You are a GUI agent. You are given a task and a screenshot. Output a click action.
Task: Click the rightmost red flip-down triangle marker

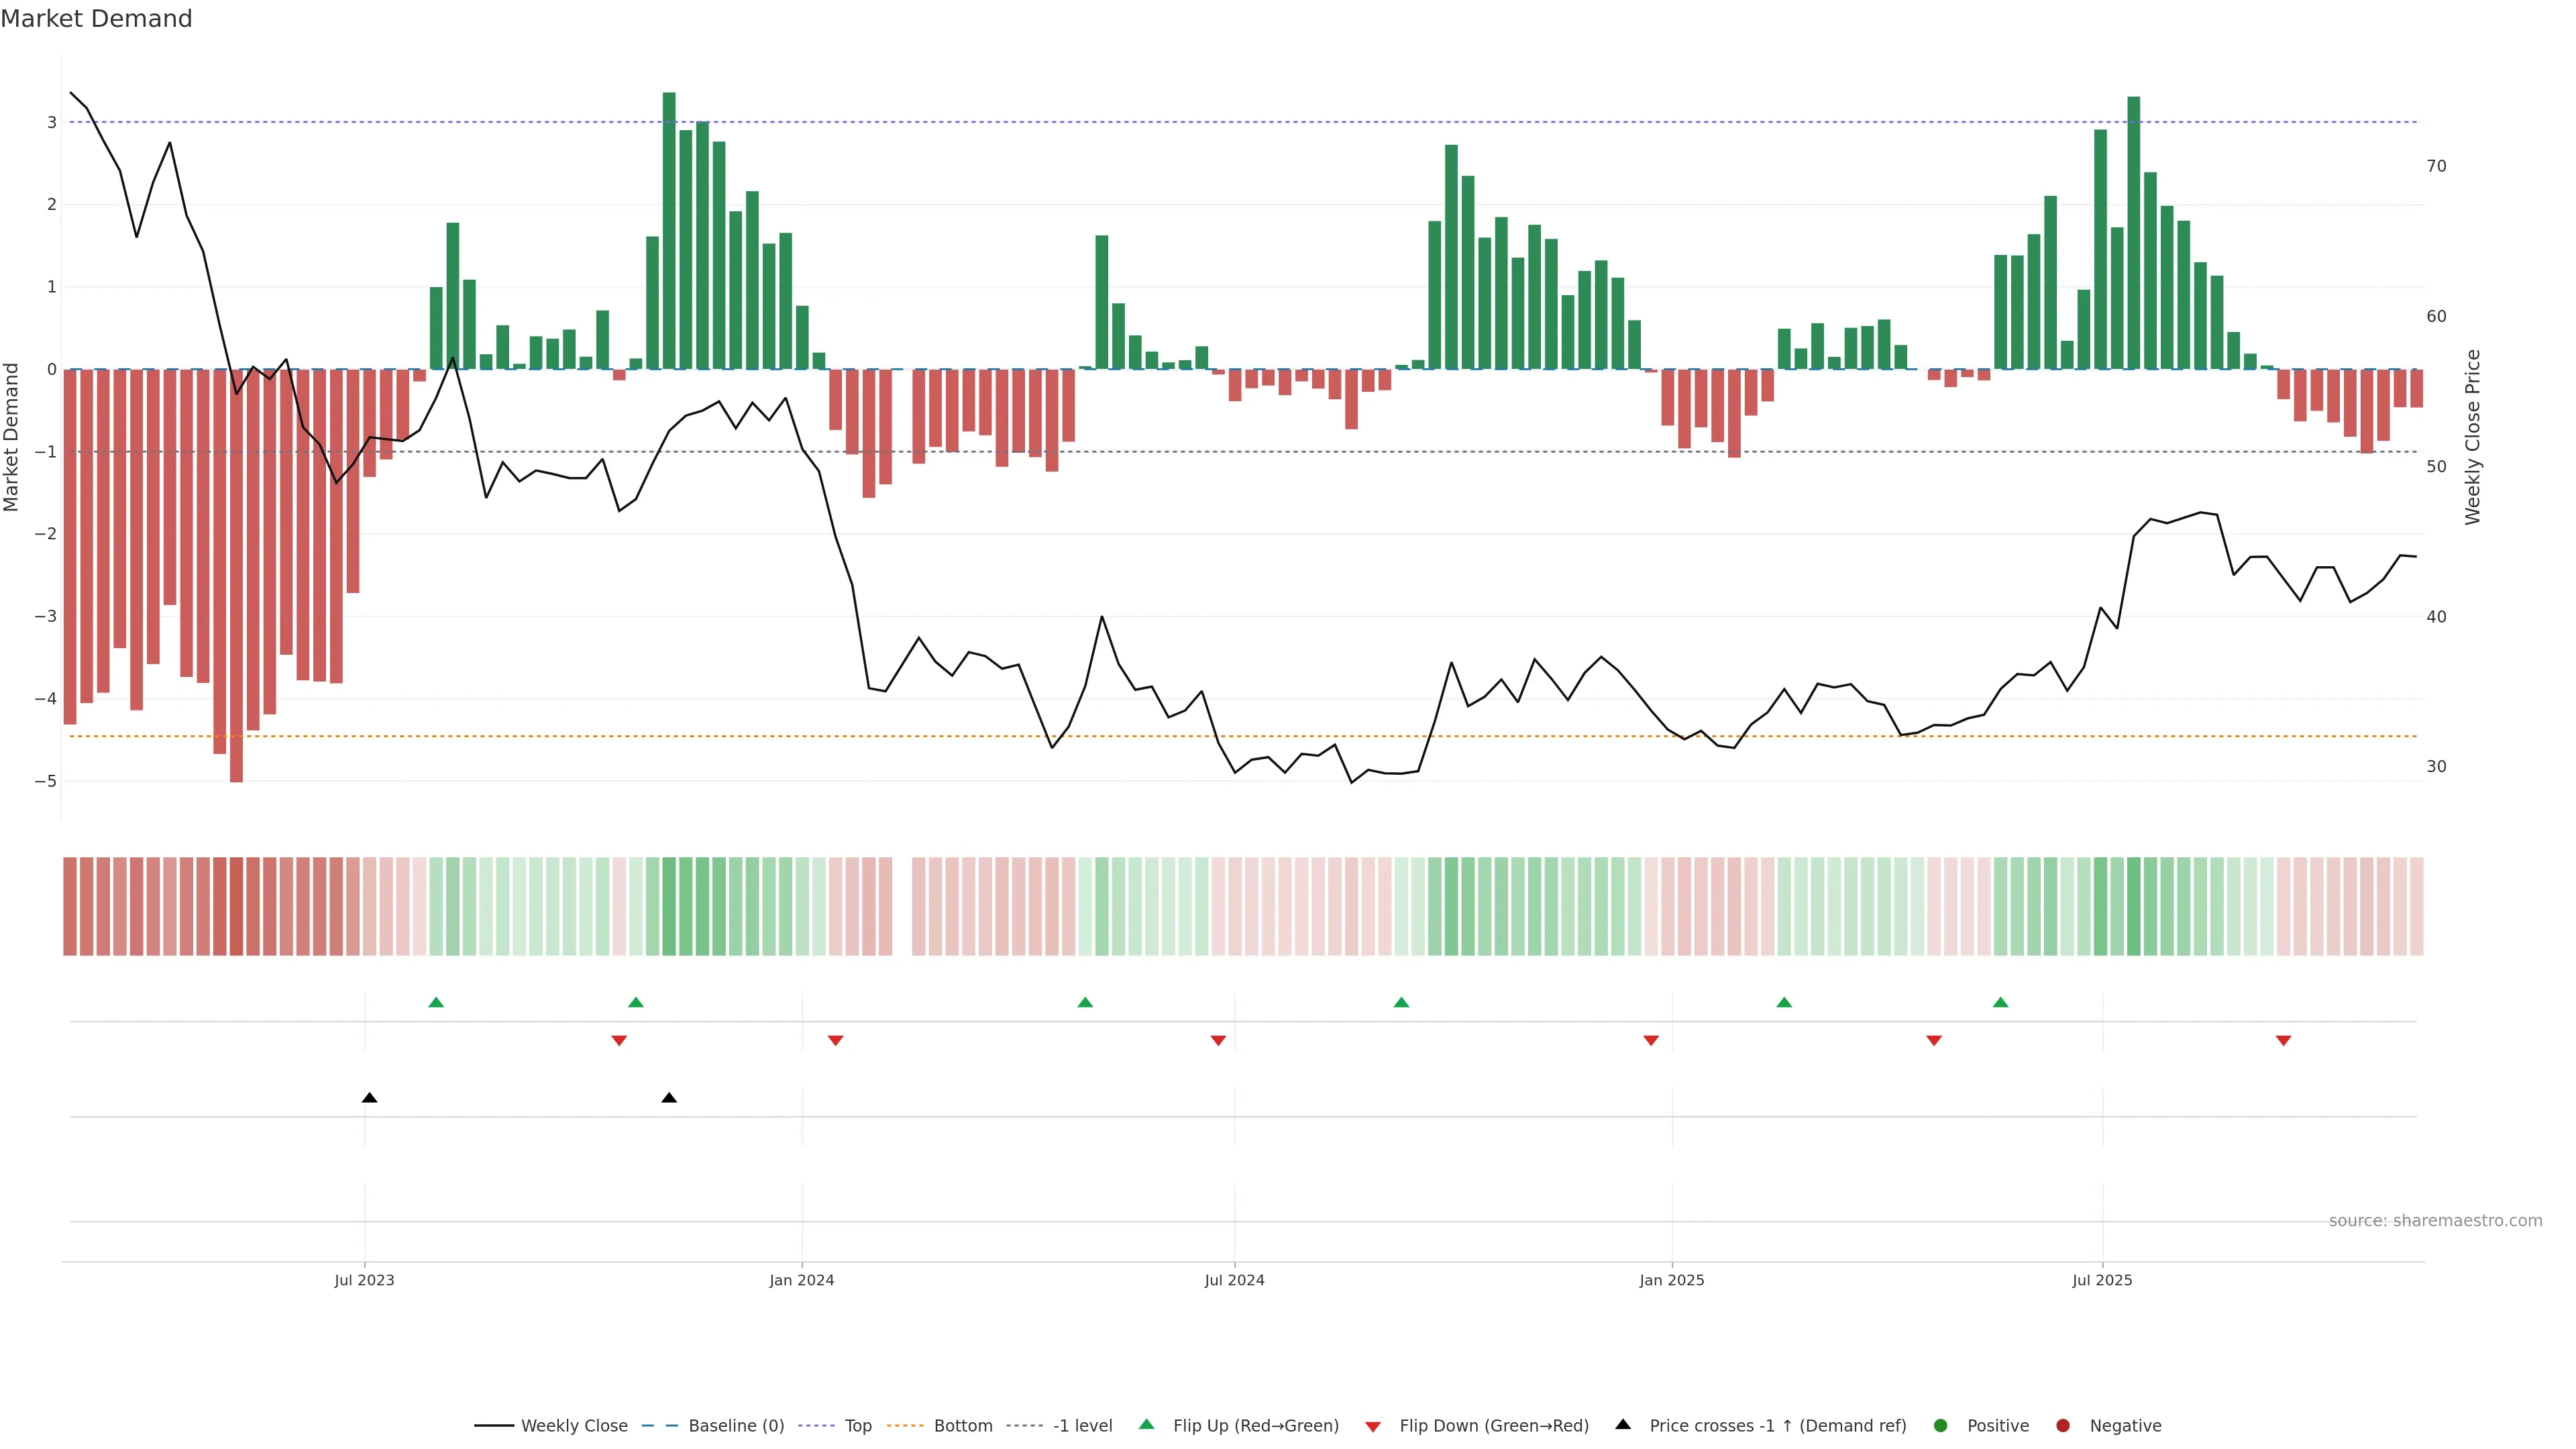[x=2283, y=1041]
